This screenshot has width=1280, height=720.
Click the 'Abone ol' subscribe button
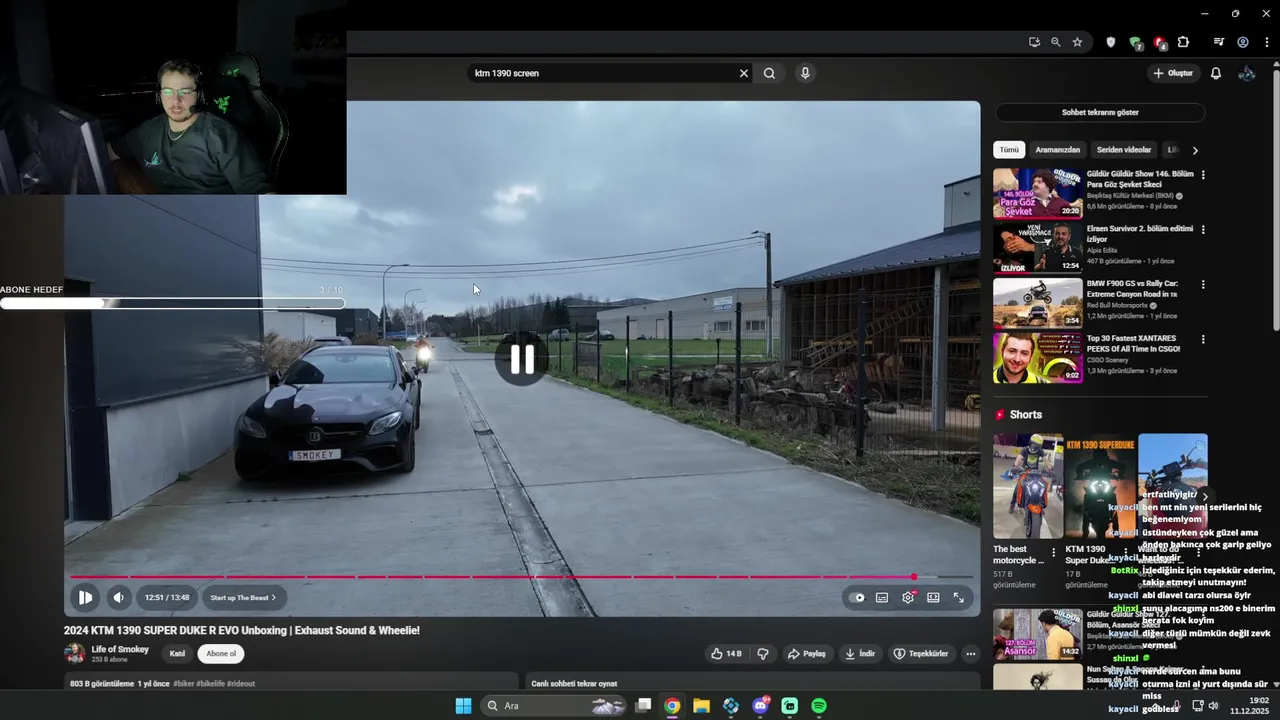click(x=220, y=654)
